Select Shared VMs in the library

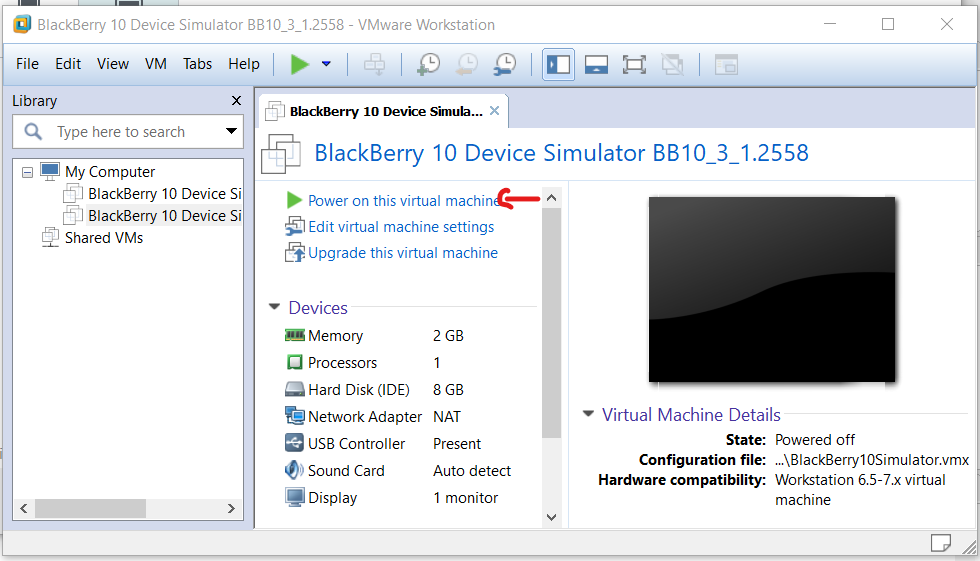point(104,238)
